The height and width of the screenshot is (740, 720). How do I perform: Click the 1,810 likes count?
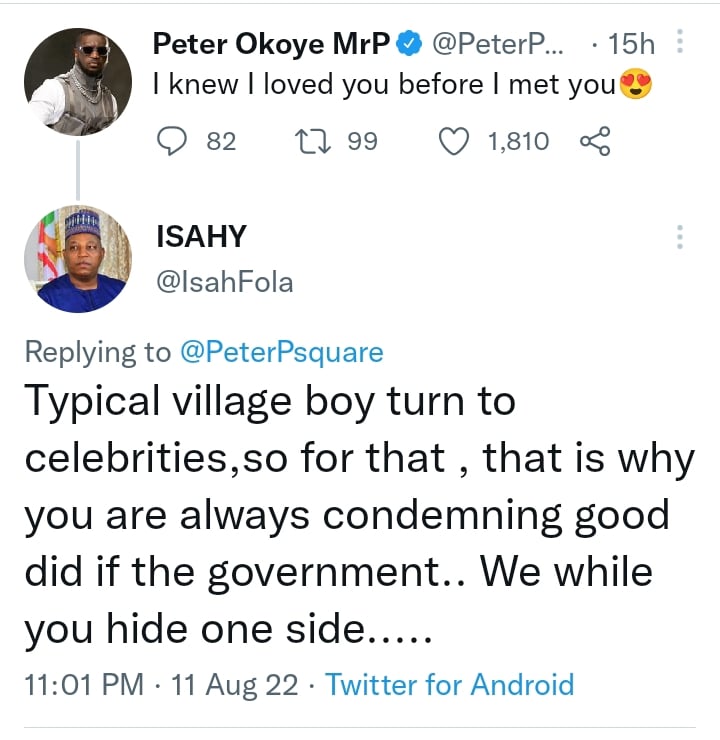click(x=518, y=141)
